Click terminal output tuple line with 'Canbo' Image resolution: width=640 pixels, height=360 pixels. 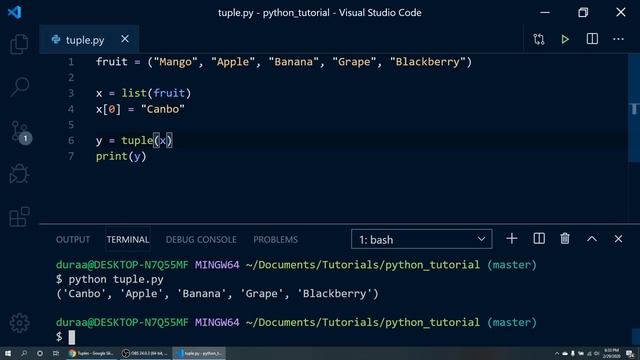point(218,294)
